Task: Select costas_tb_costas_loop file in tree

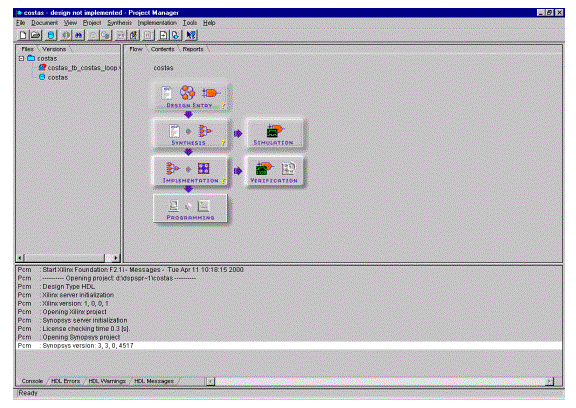Action: [x=82, y=68]
